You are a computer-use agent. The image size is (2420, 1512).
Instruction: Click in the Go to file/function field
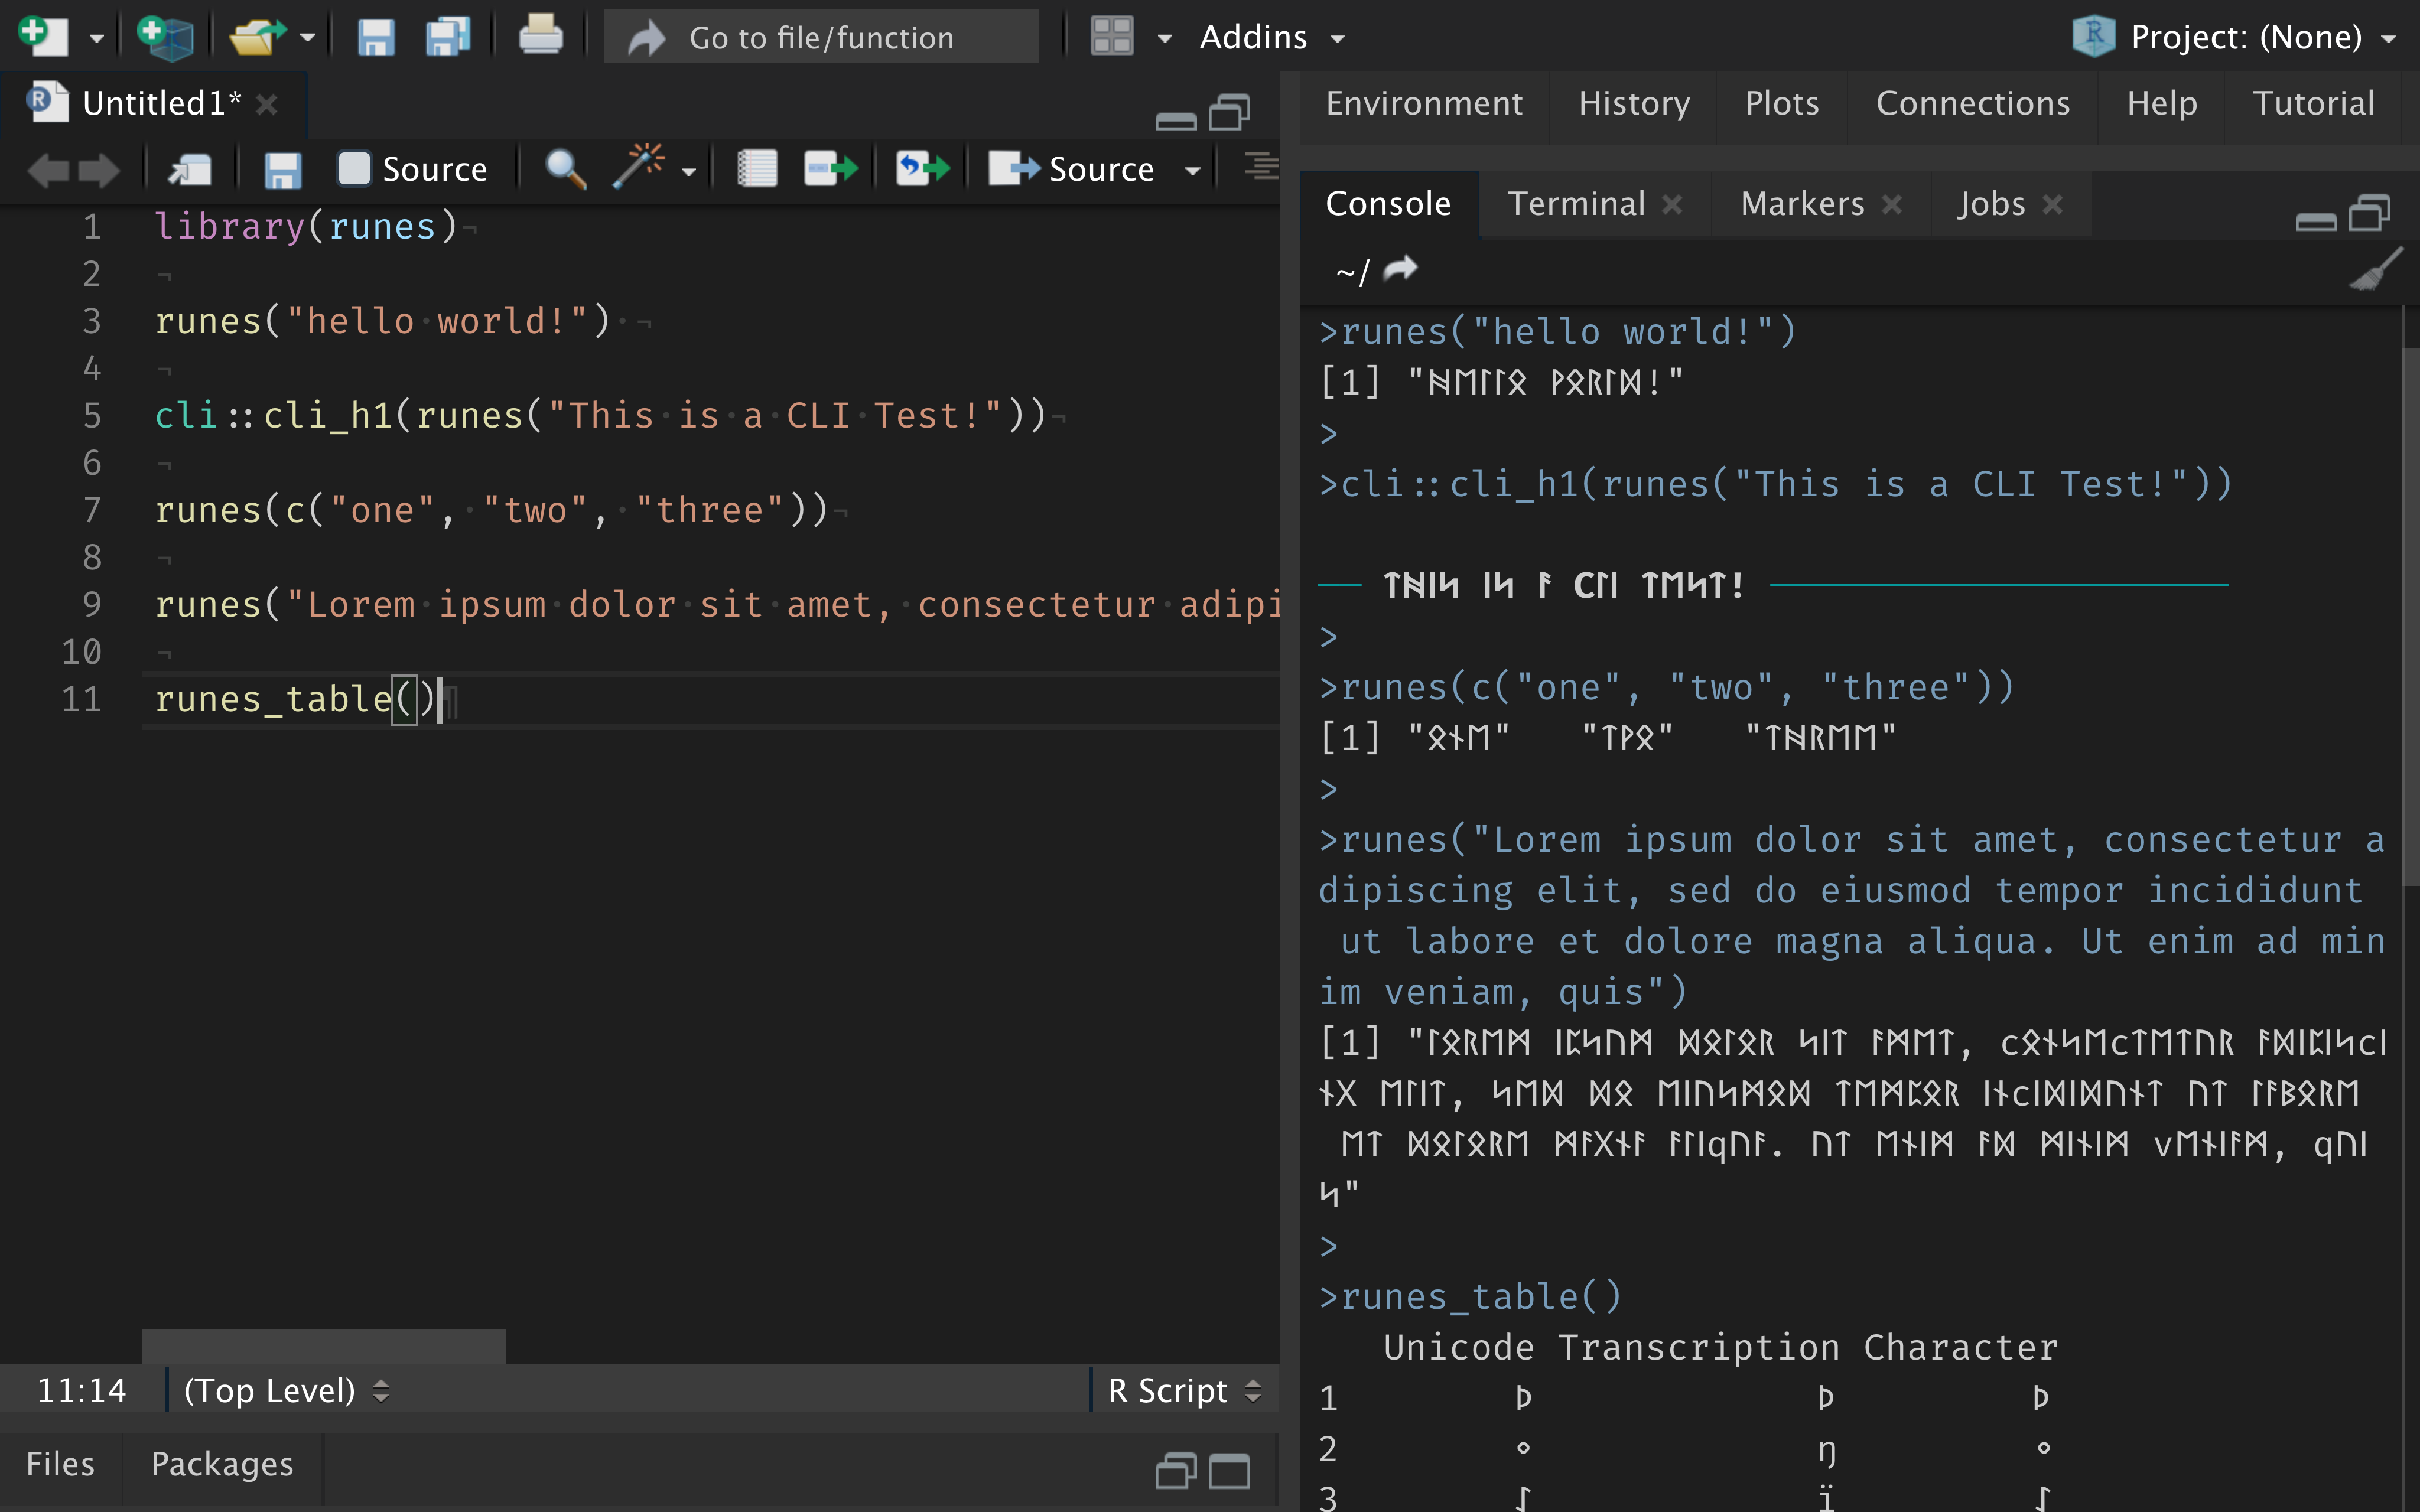pos(820,38)
